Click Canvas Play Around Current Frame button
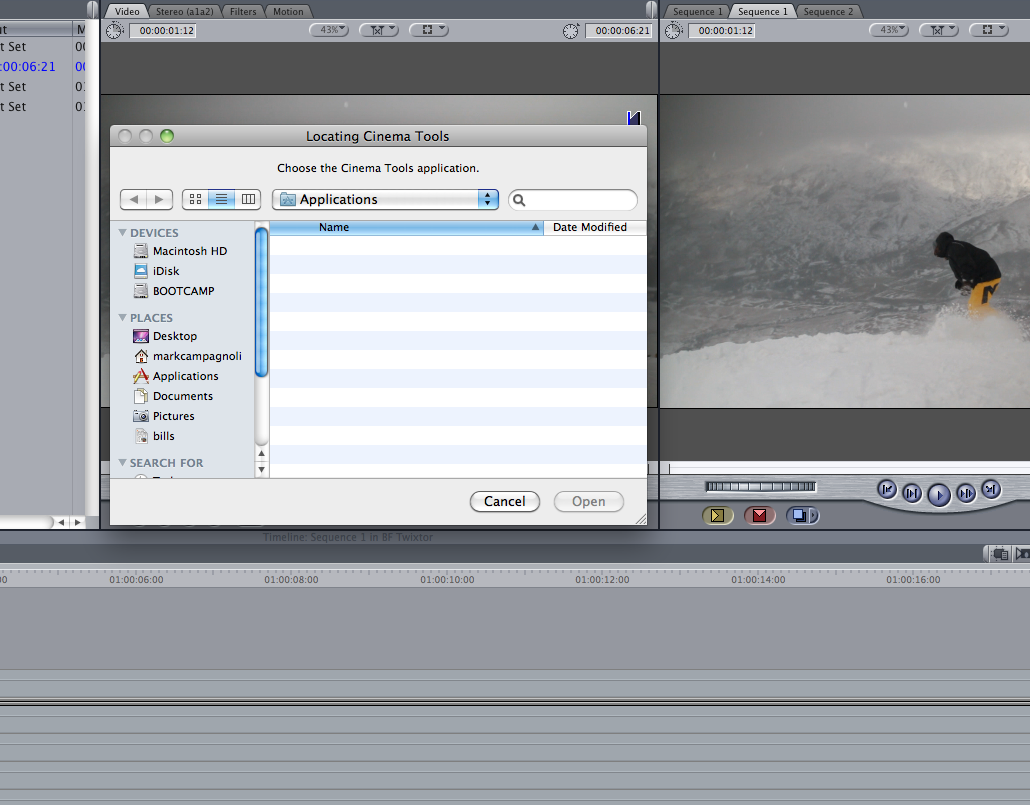The width and height of the screenshot is (1030, 805). (x=966, y=493)
